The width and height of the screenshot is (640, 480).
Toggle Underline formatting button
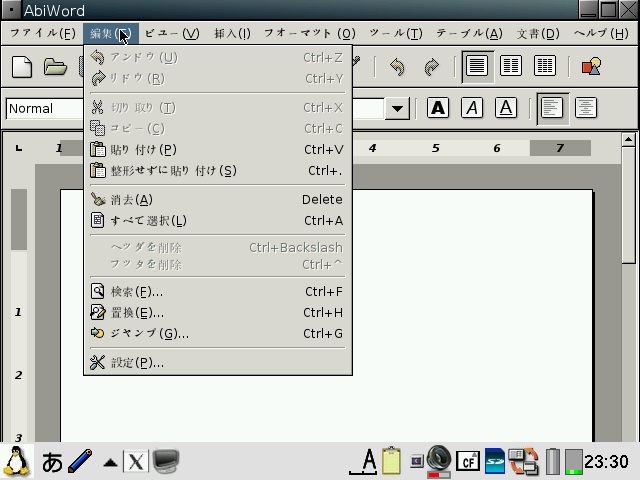[x=506, y=108]
